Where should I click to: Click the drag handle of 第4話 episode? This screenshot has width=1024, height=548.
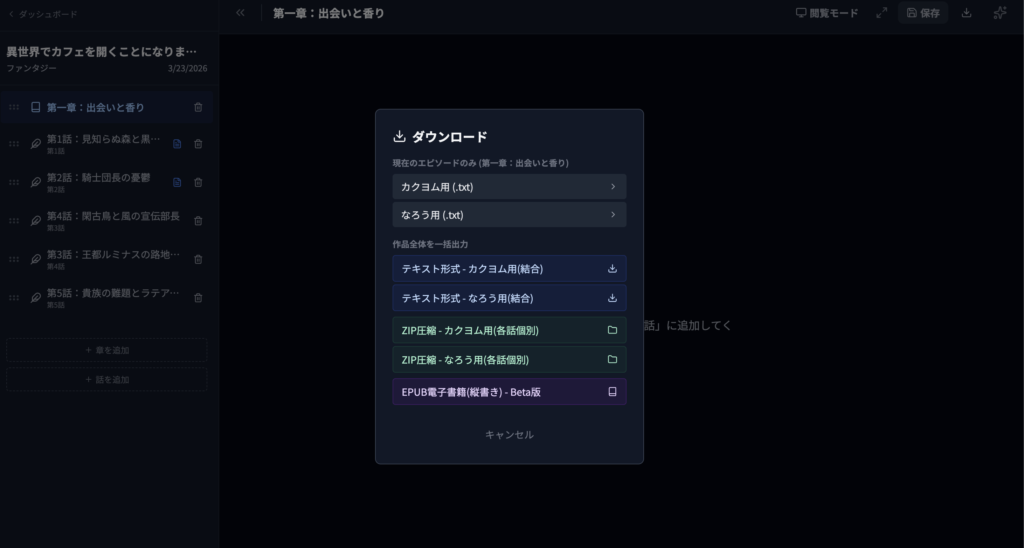pos(14,220)
